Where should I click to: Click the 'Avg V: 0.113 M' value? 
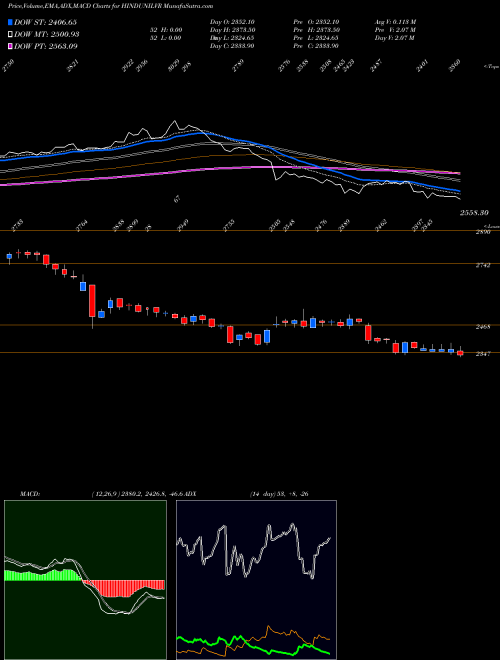point(395,22)
